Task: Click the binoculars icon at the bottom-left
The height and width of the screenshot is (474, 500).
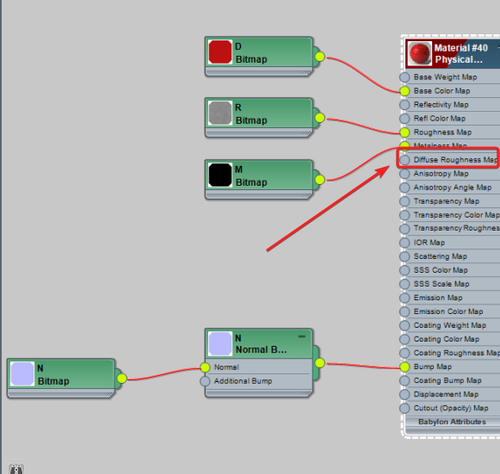Action: [x=16, y=469]
